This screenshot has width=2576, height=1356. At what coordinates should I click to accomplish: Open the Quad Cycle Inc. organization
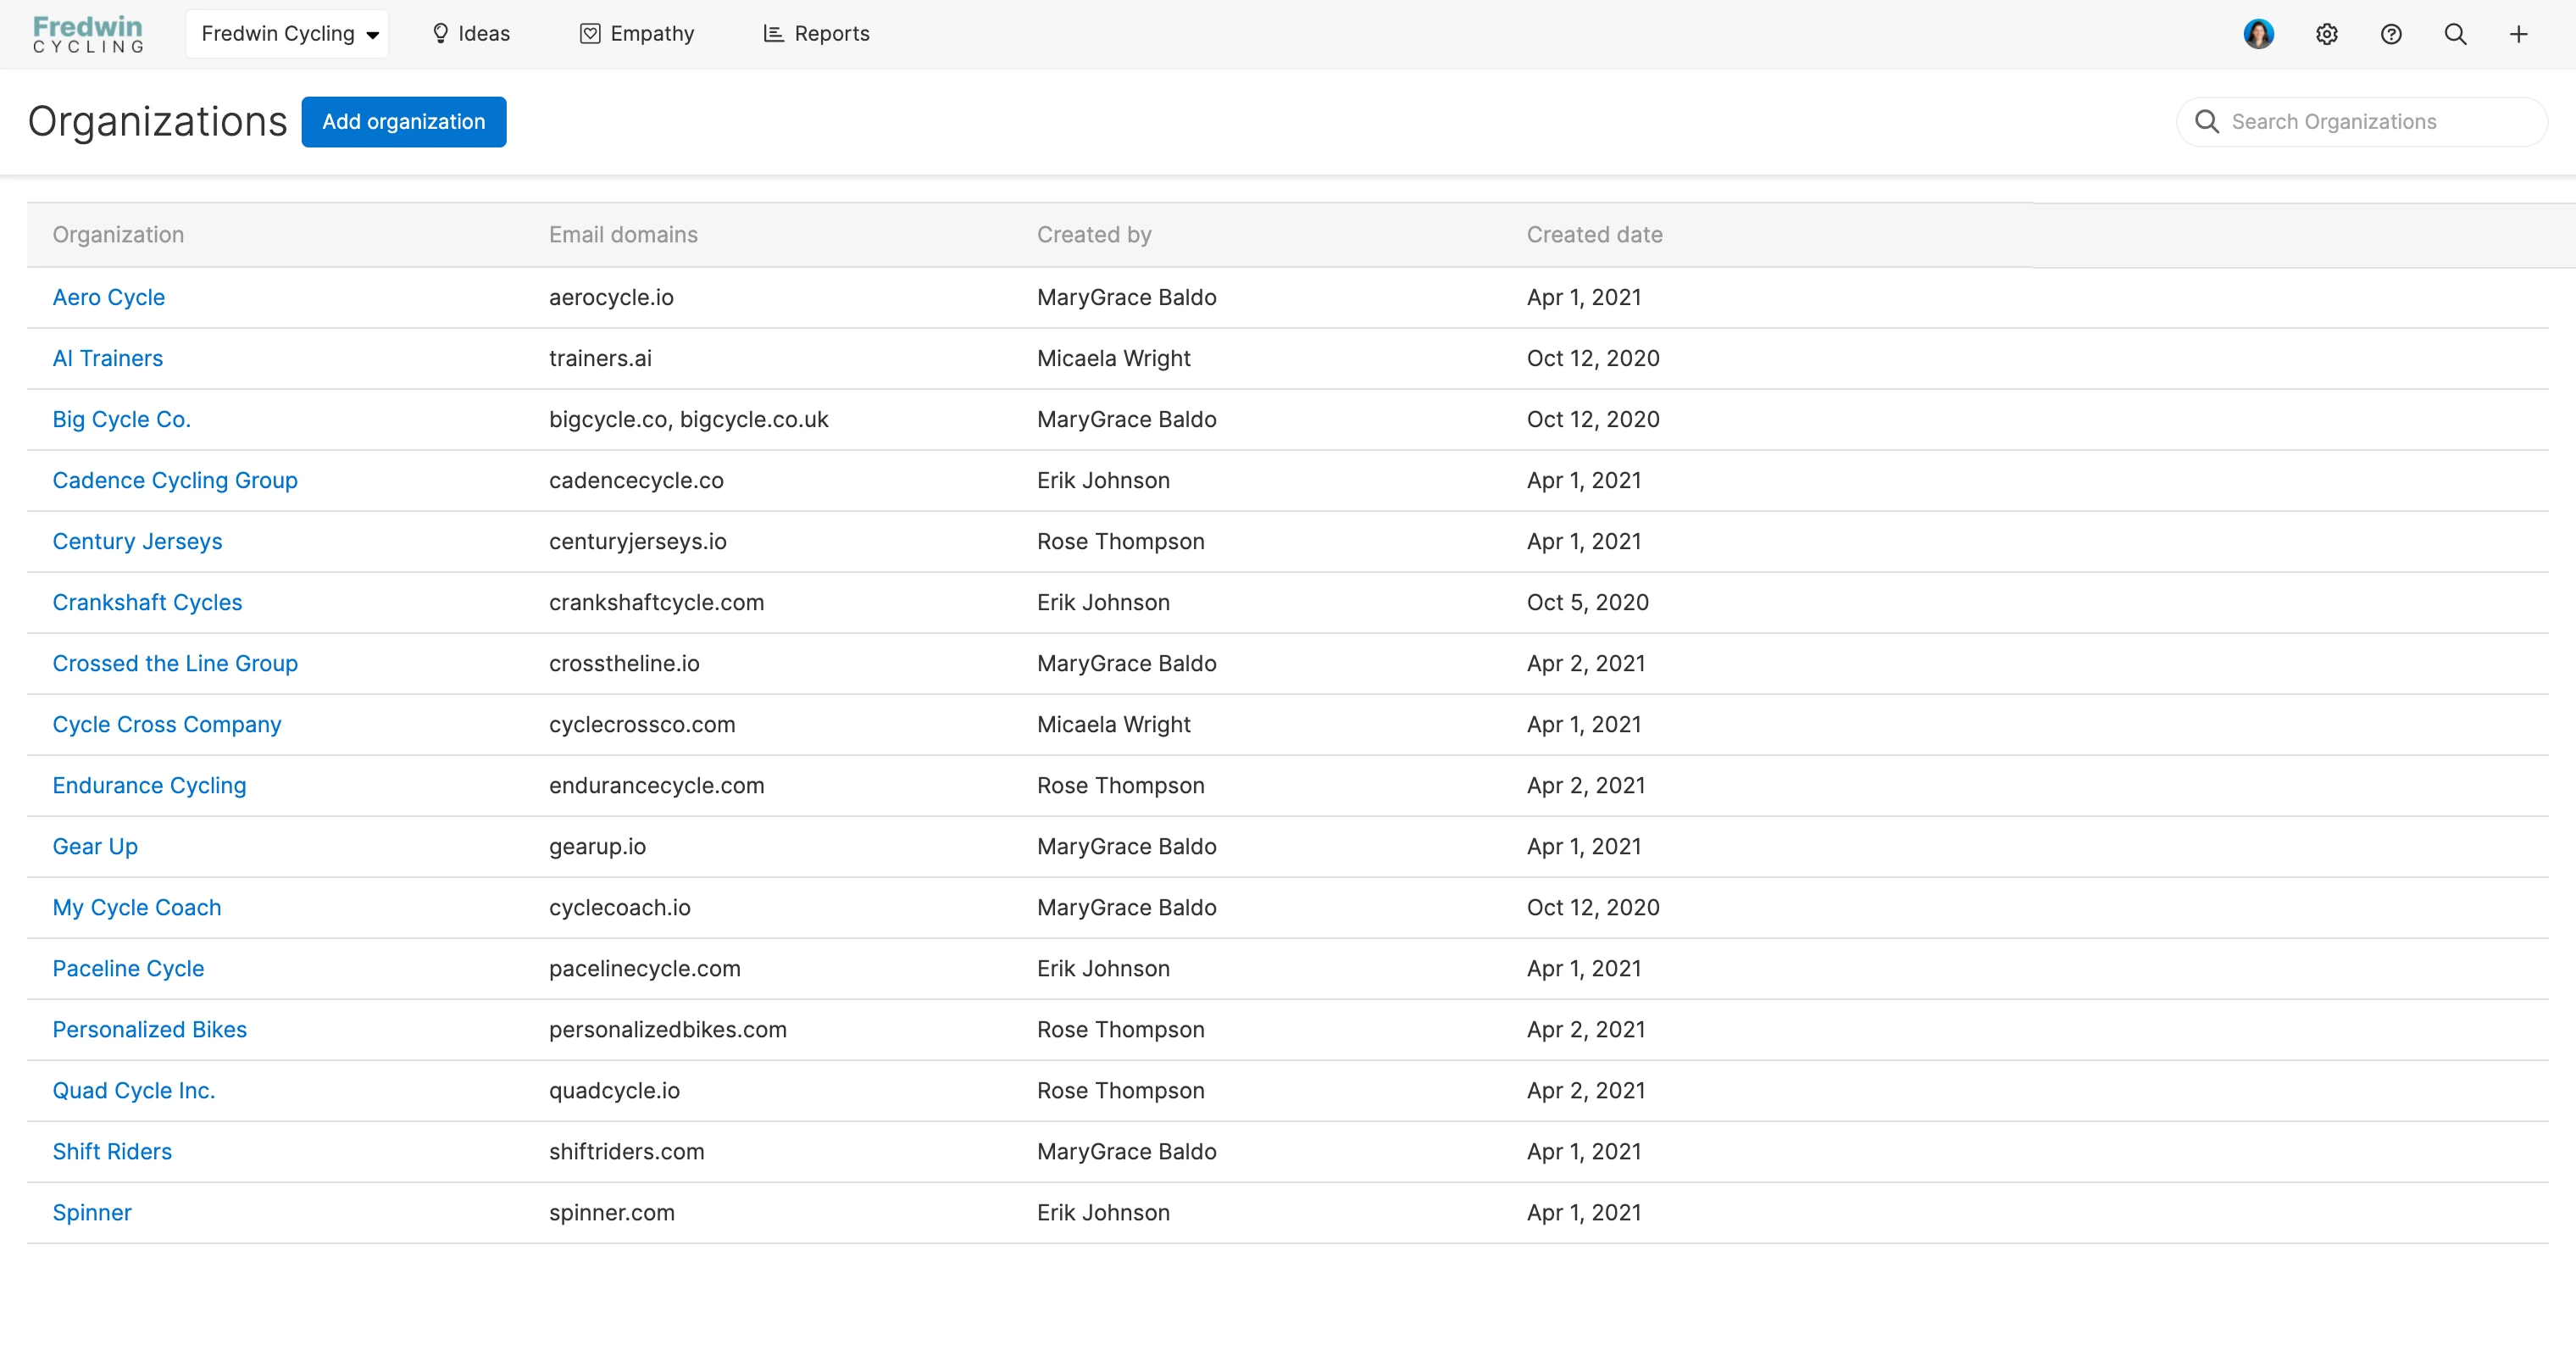point(133,1090)
